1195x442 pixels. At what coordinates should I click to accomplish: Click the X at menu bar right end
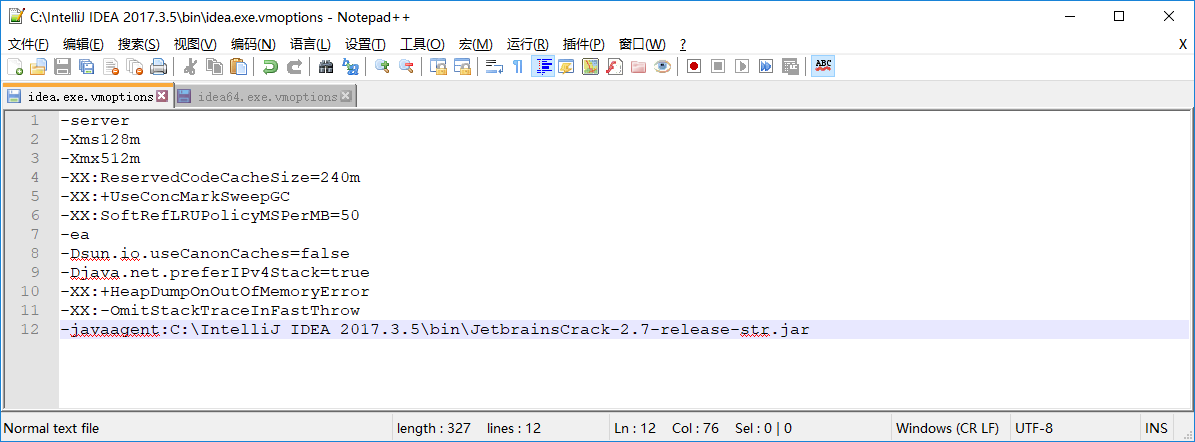1182,44
